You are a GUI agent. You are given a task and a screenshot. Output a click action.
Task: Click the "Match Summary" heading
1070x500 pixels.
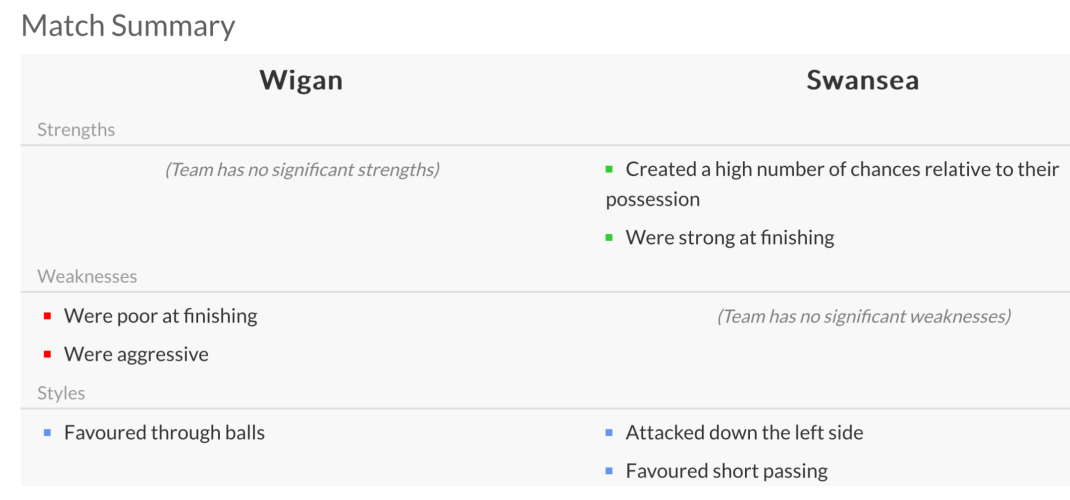click(x=128, y=25)
